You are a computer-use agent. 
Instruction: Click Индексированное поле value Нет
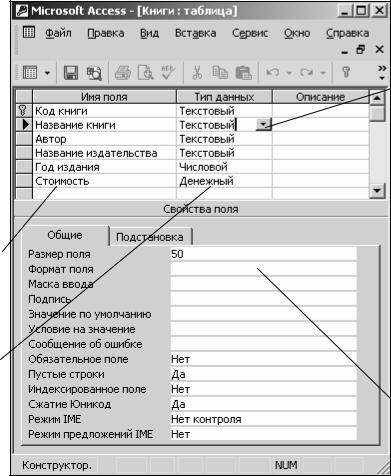263,389
